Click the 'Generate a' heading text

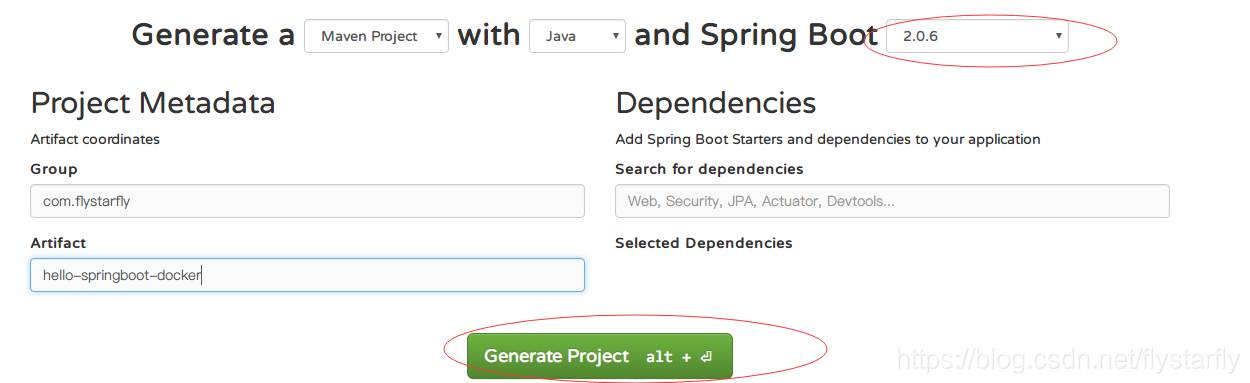213,35
